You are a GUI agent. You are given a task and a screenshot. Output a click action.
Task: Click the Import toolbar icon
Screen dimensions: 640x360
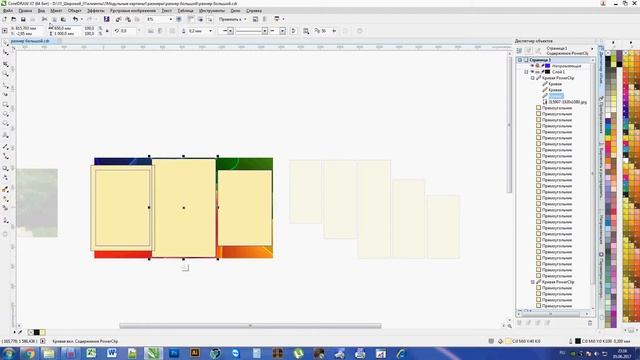tap(118, 19)
